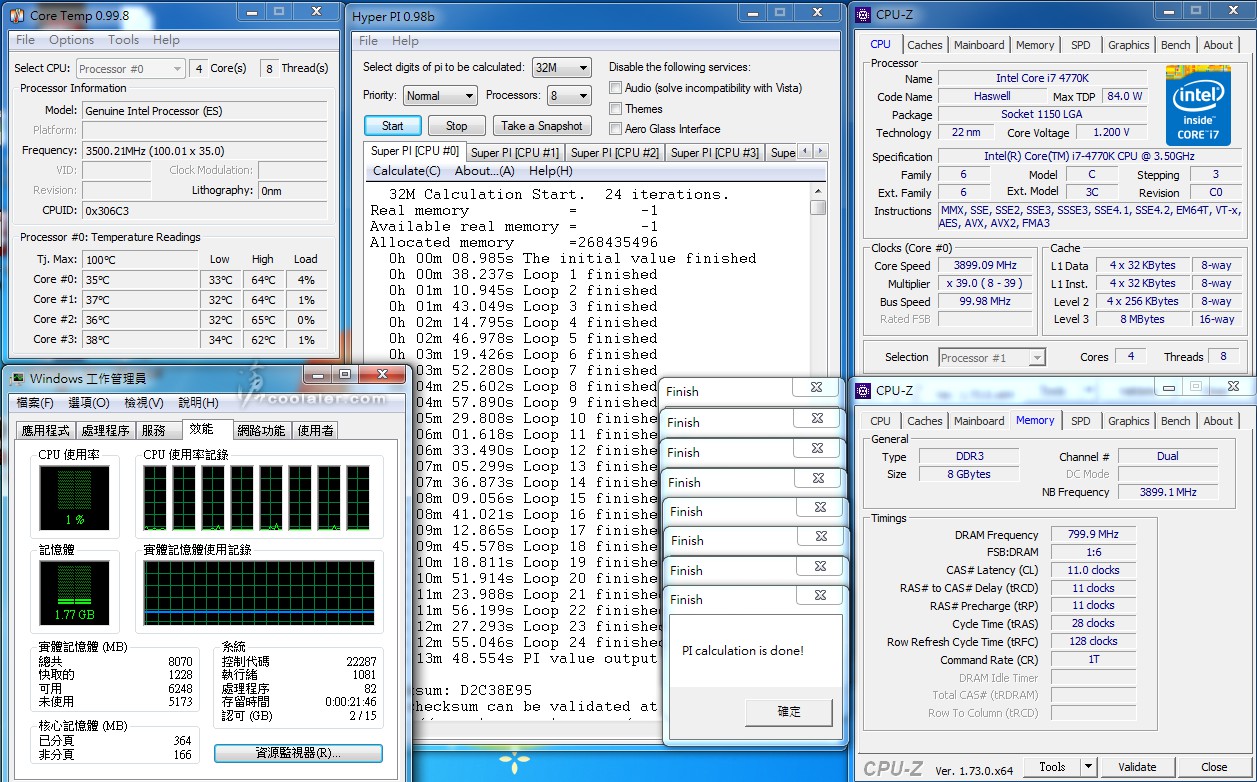Open Select CPU Processor #0 dropdown
The image size is (1257, 782).
[x=130, y=68]
